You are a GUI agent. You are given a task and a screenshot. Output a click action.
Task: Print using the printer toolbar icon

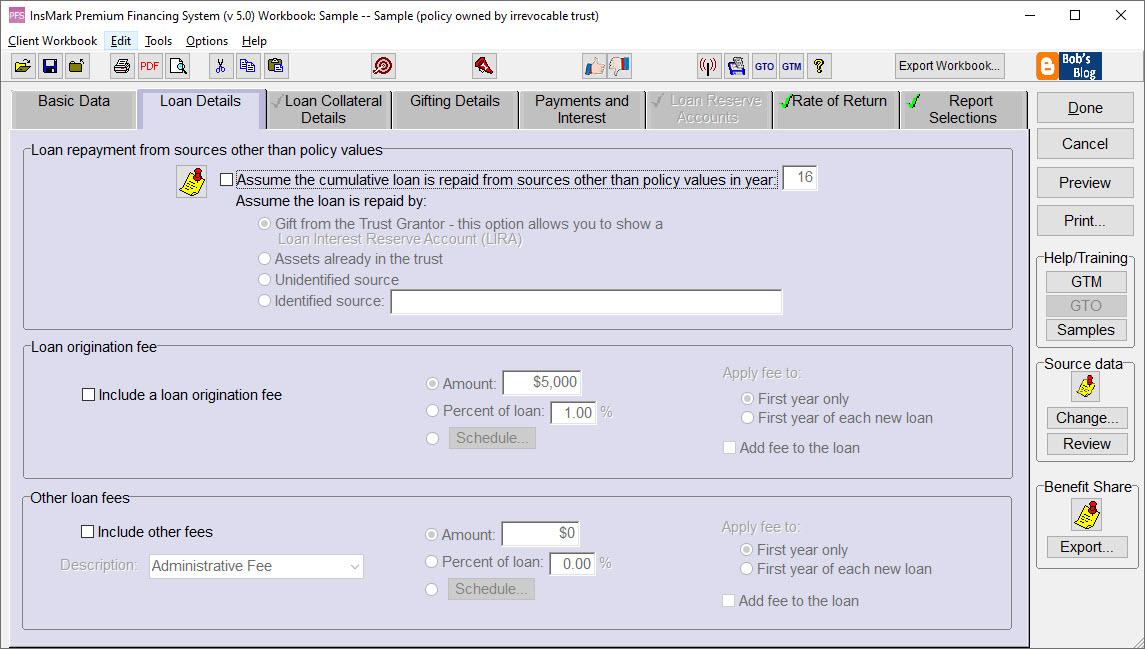(120, 65)
